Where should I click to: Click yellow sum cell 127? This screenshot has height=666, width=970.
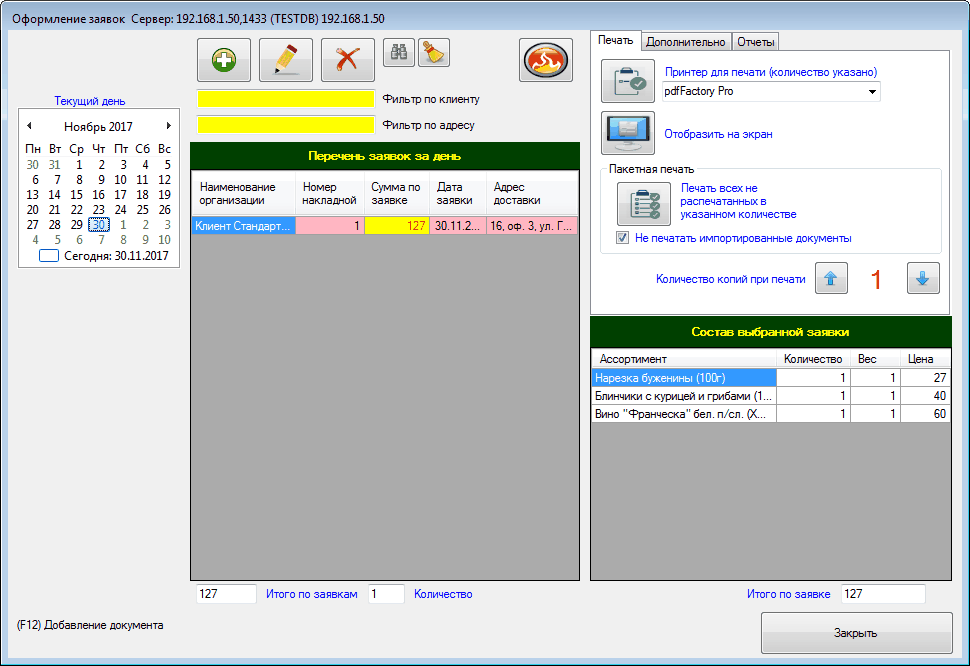(x=397, y=226)
